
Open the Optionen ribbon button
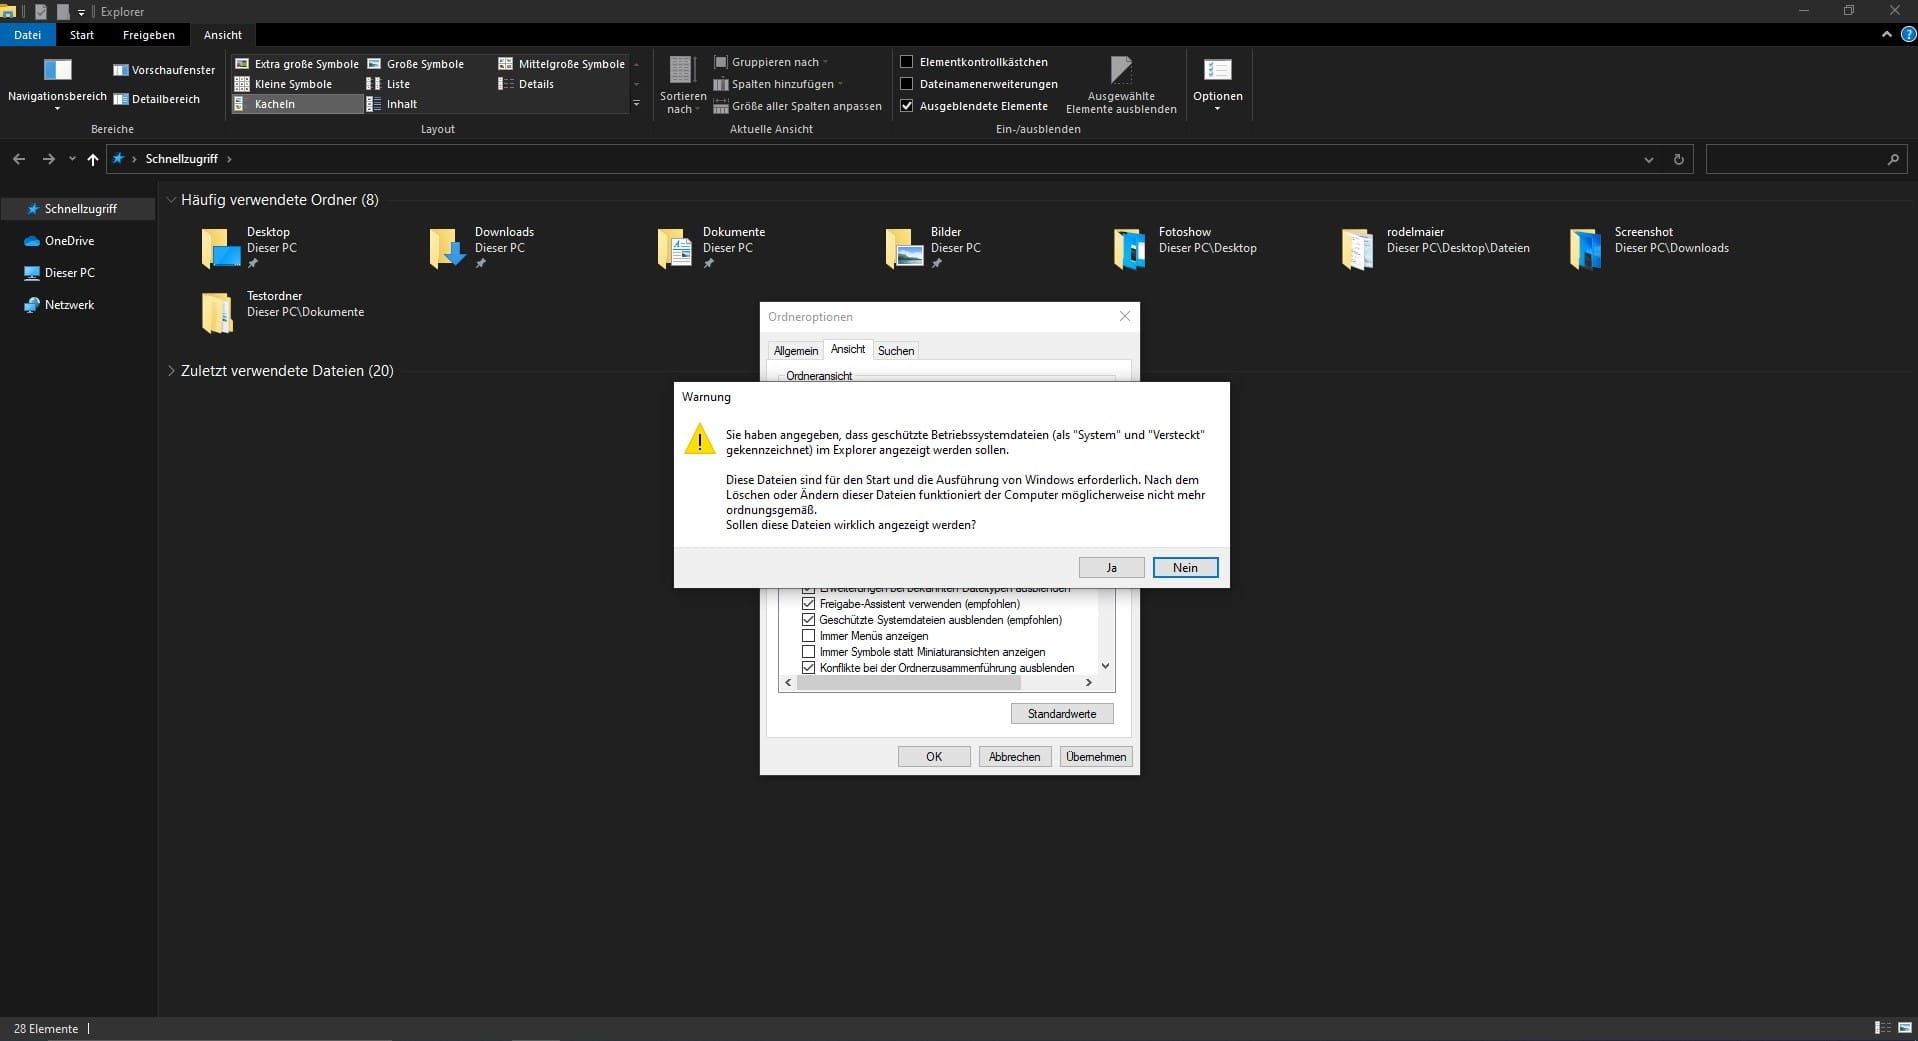(x=1217, y=83)
